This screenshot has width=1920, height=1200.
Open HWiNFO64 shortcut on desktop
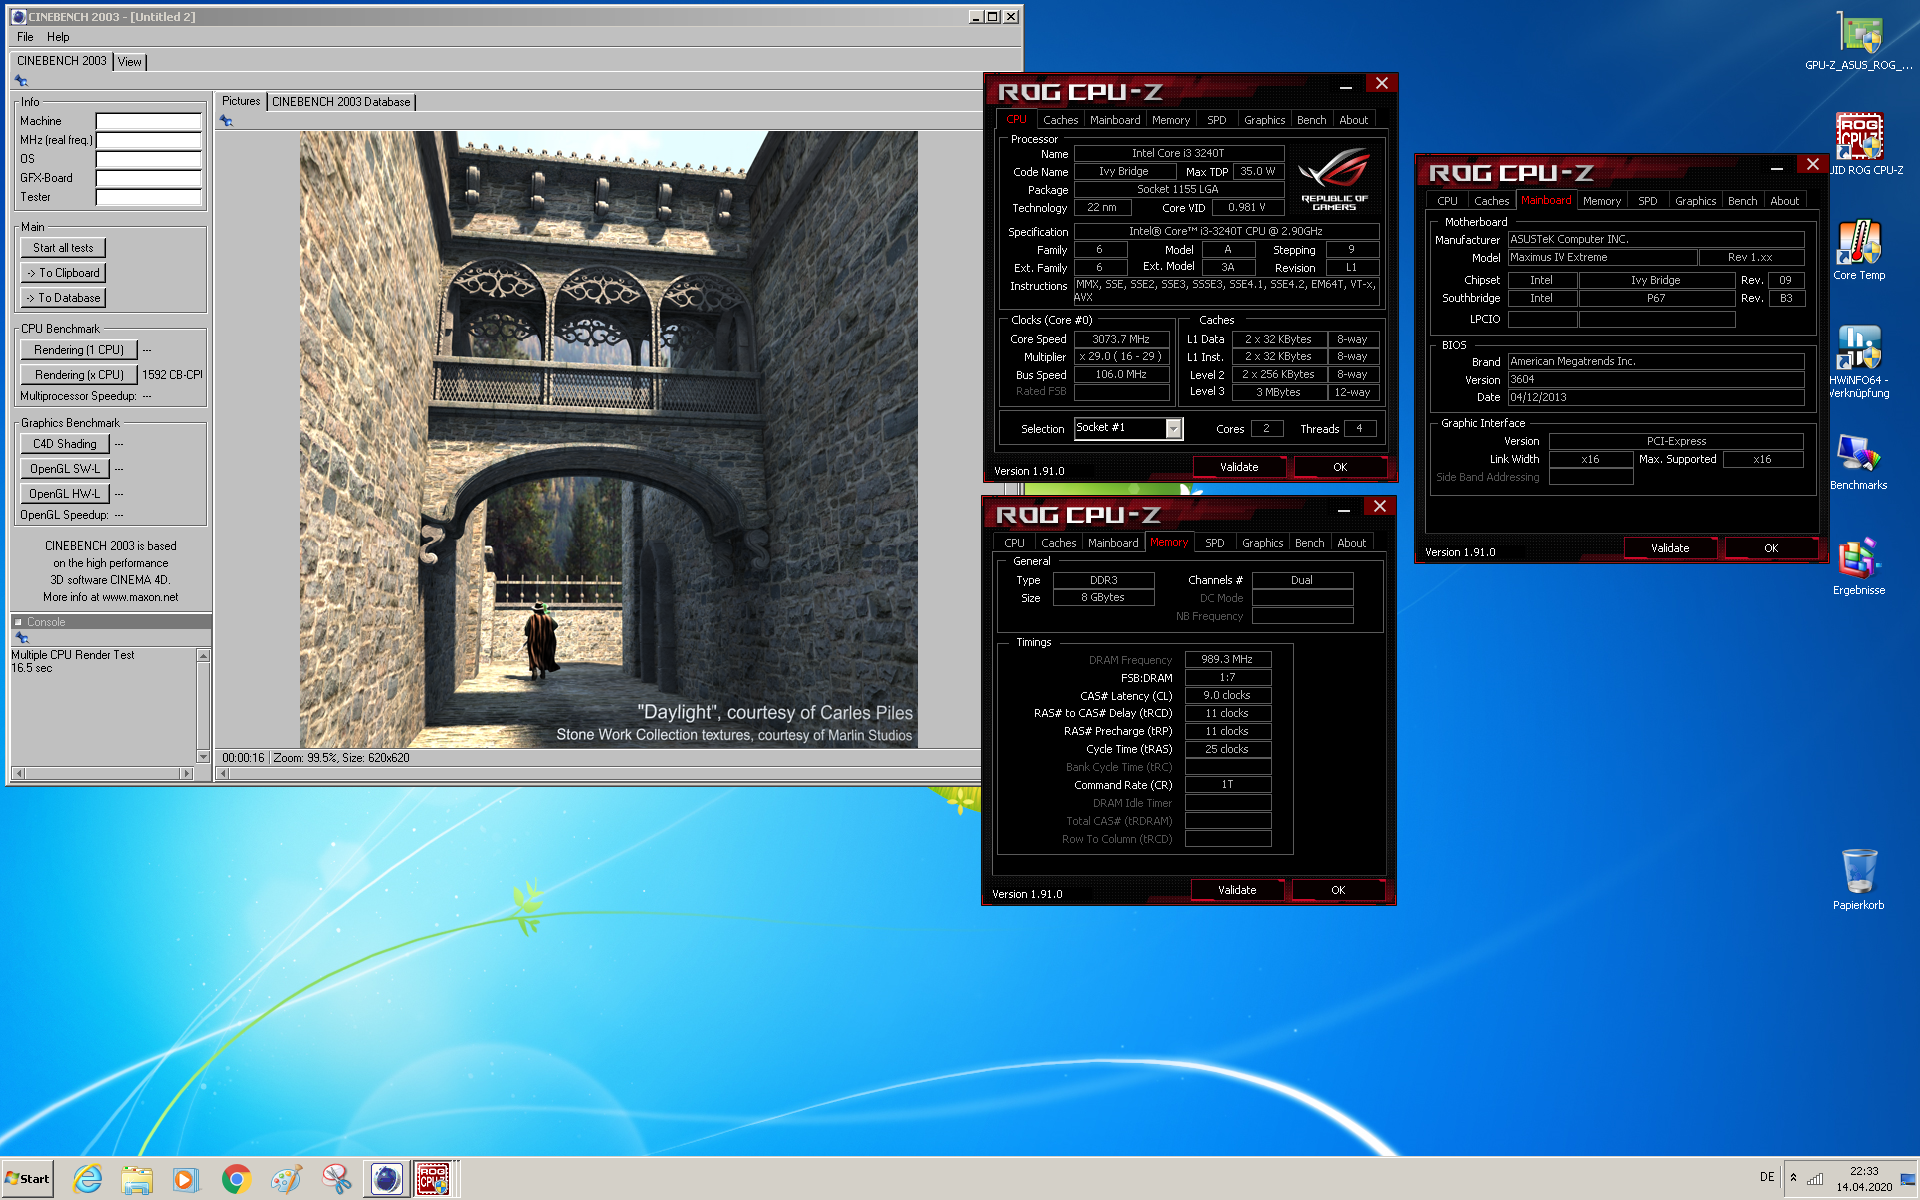click(1859, 361)
